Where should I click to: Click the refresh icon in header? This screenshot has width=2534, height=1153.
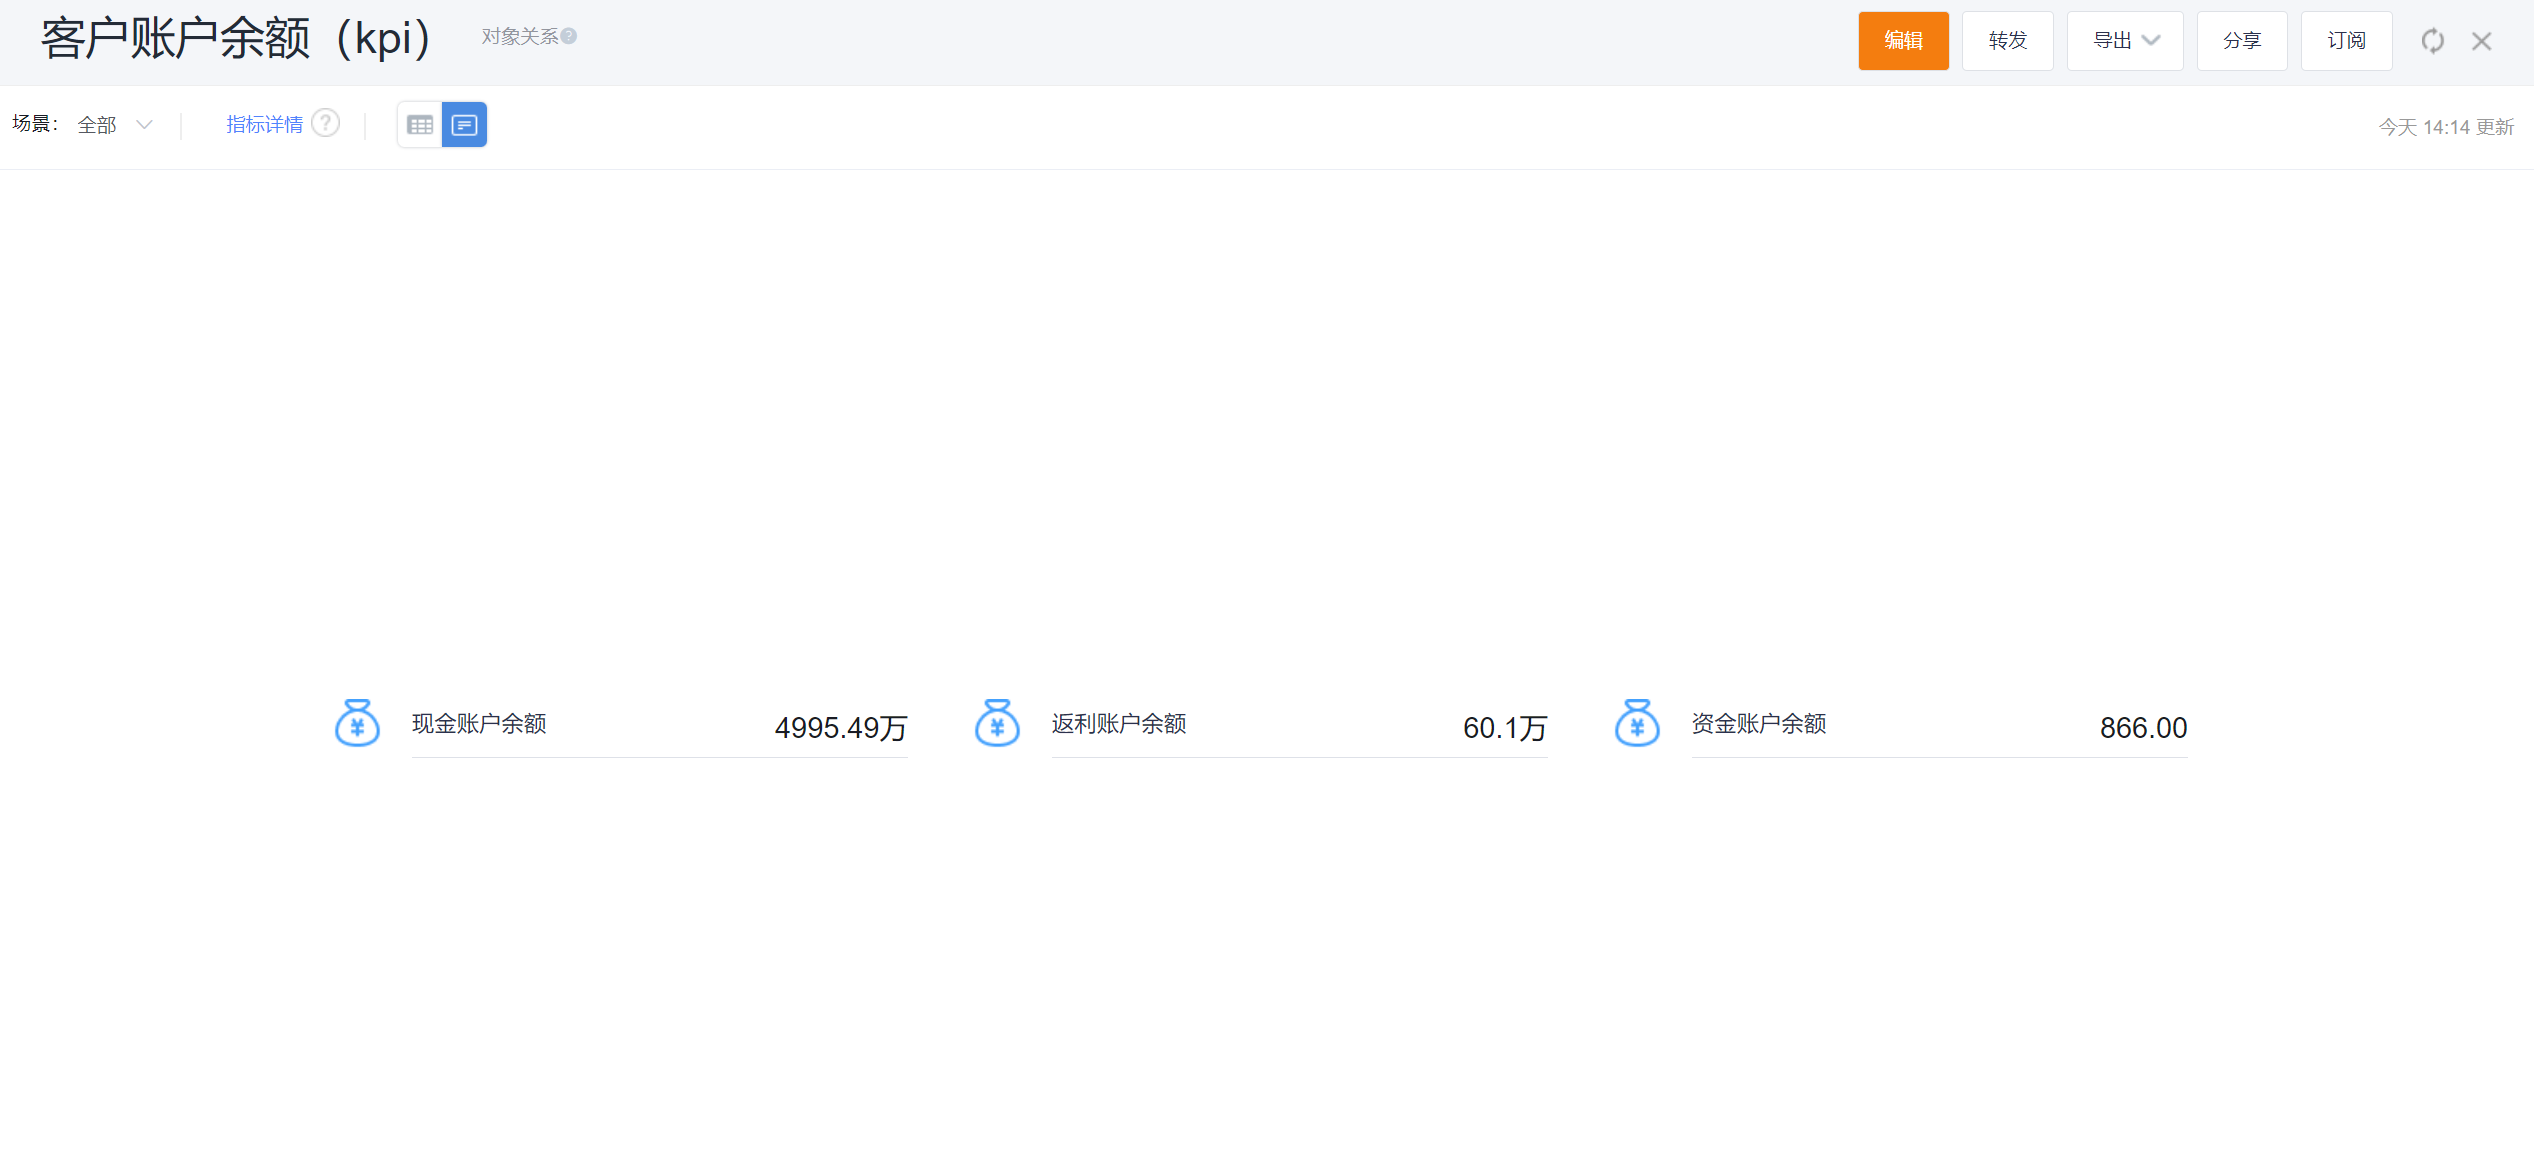(2432, 41)
